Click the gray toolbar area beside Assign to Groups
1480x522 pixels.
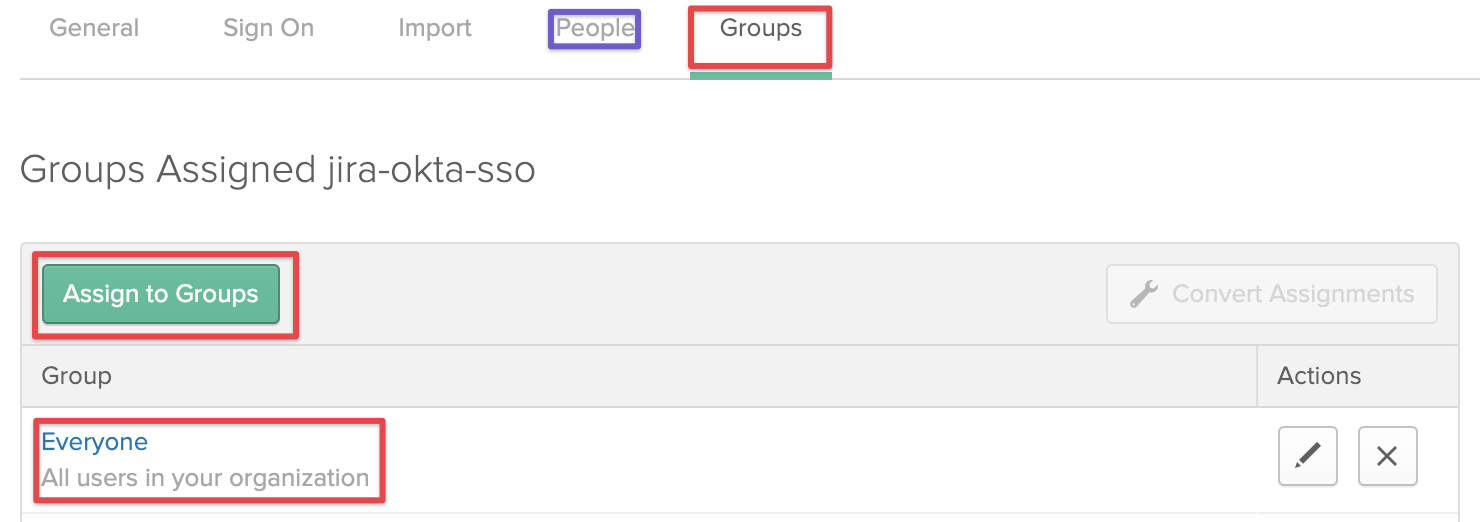tap(700, 294)
